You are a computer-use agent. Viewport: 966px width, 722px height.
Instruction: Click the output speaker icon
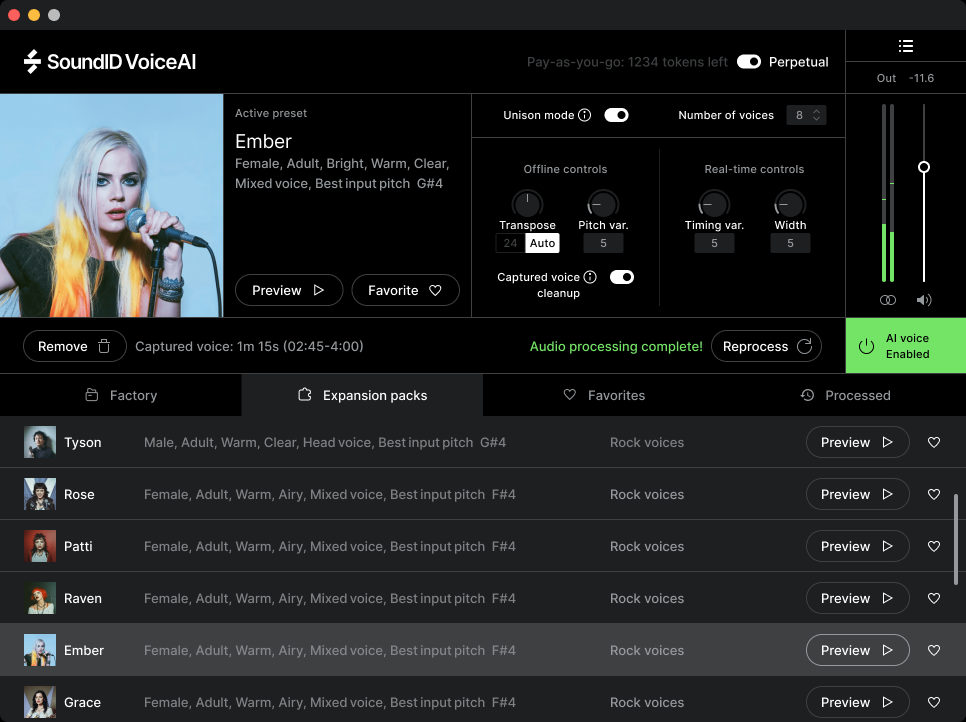pyautogui.click(x=923, y=299)
